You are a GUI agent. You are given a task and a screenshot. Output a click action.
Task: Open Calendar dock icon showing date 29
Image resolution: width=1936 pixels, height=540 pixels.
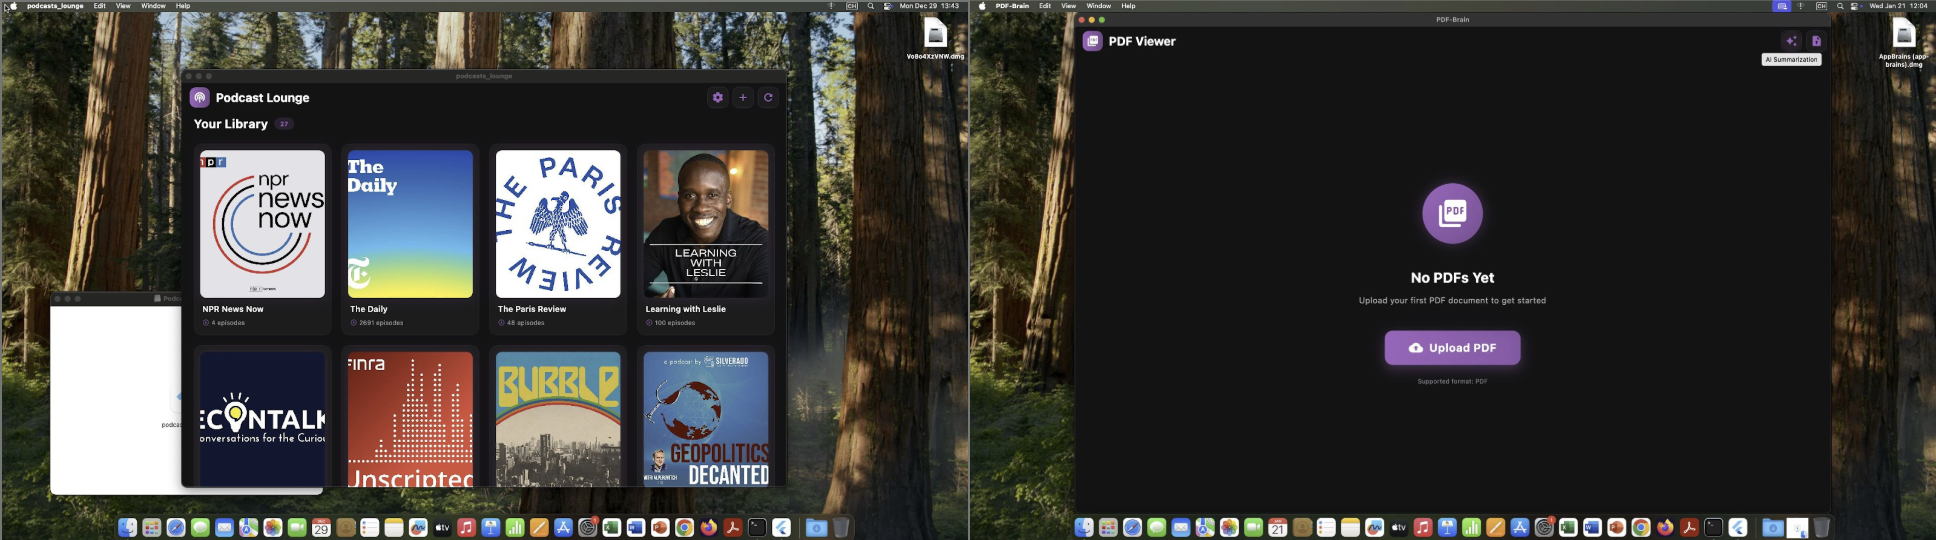(321, 527)
